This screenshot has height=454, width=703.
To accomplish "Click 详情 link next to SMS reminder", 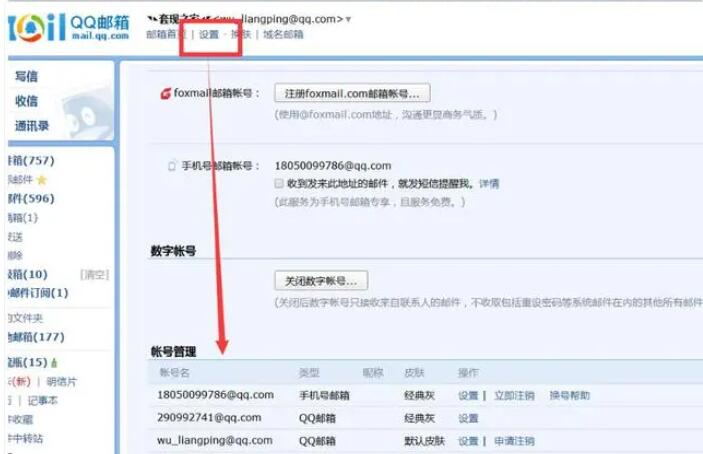I will click(x=488, y=184).
